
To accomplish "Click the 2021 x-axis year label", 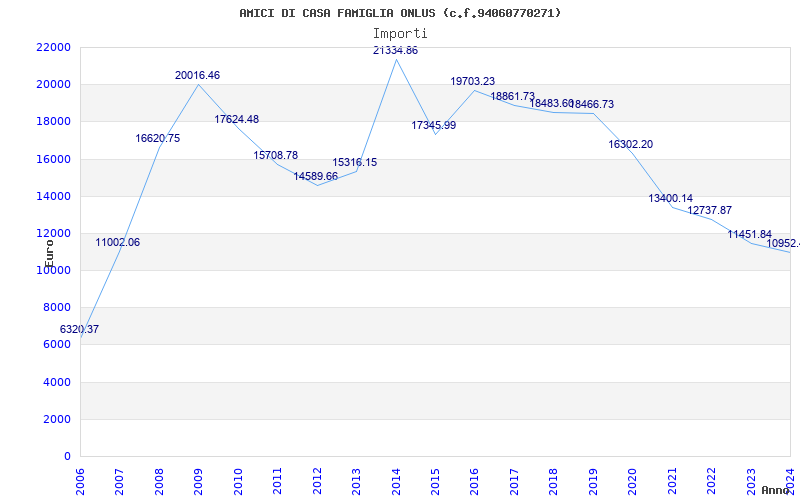I will pos(671,481).
